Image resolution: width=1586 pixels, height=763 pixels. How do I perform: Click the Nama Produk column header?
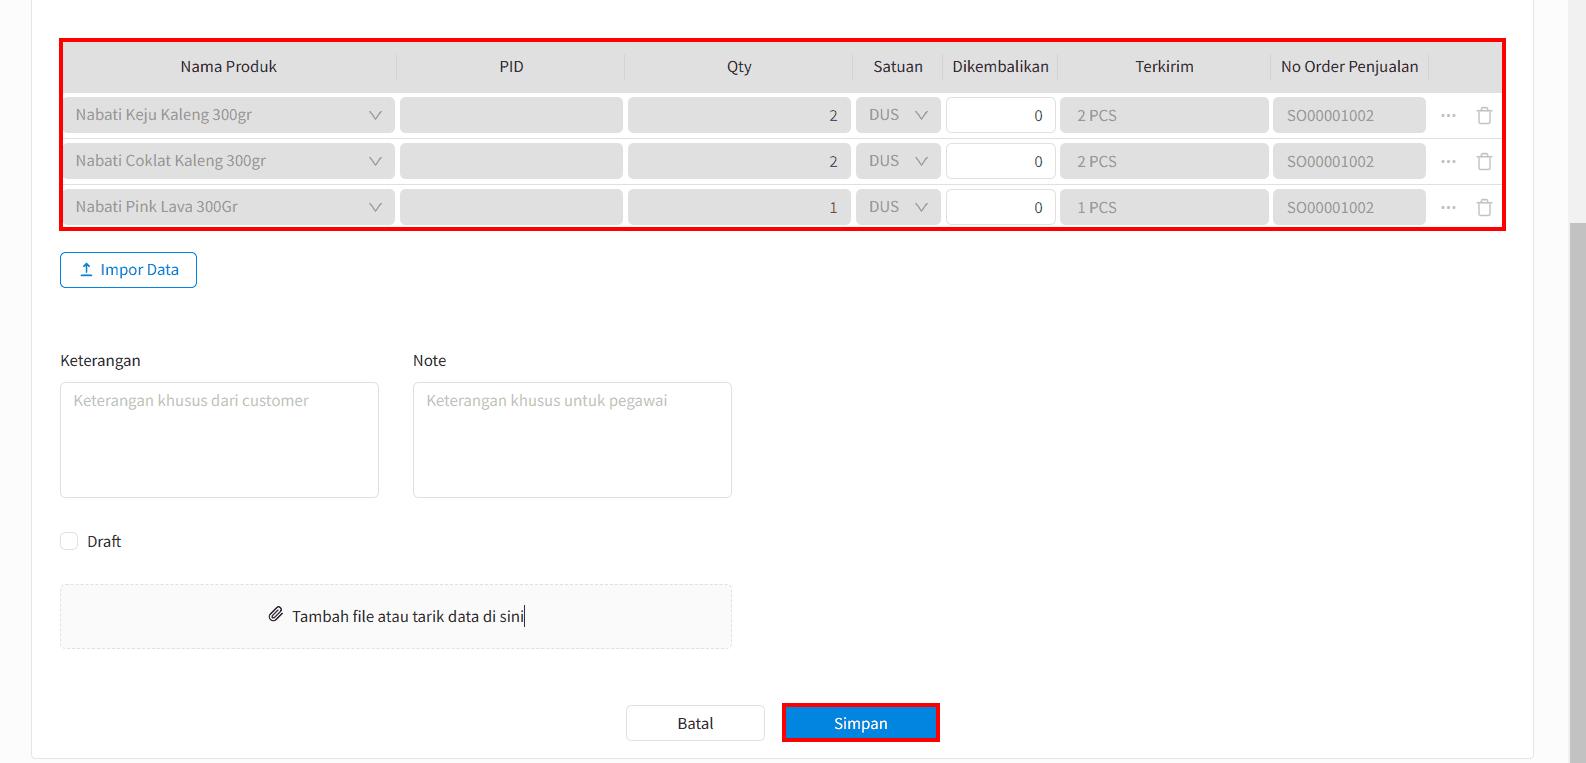[x=229, y=67]
